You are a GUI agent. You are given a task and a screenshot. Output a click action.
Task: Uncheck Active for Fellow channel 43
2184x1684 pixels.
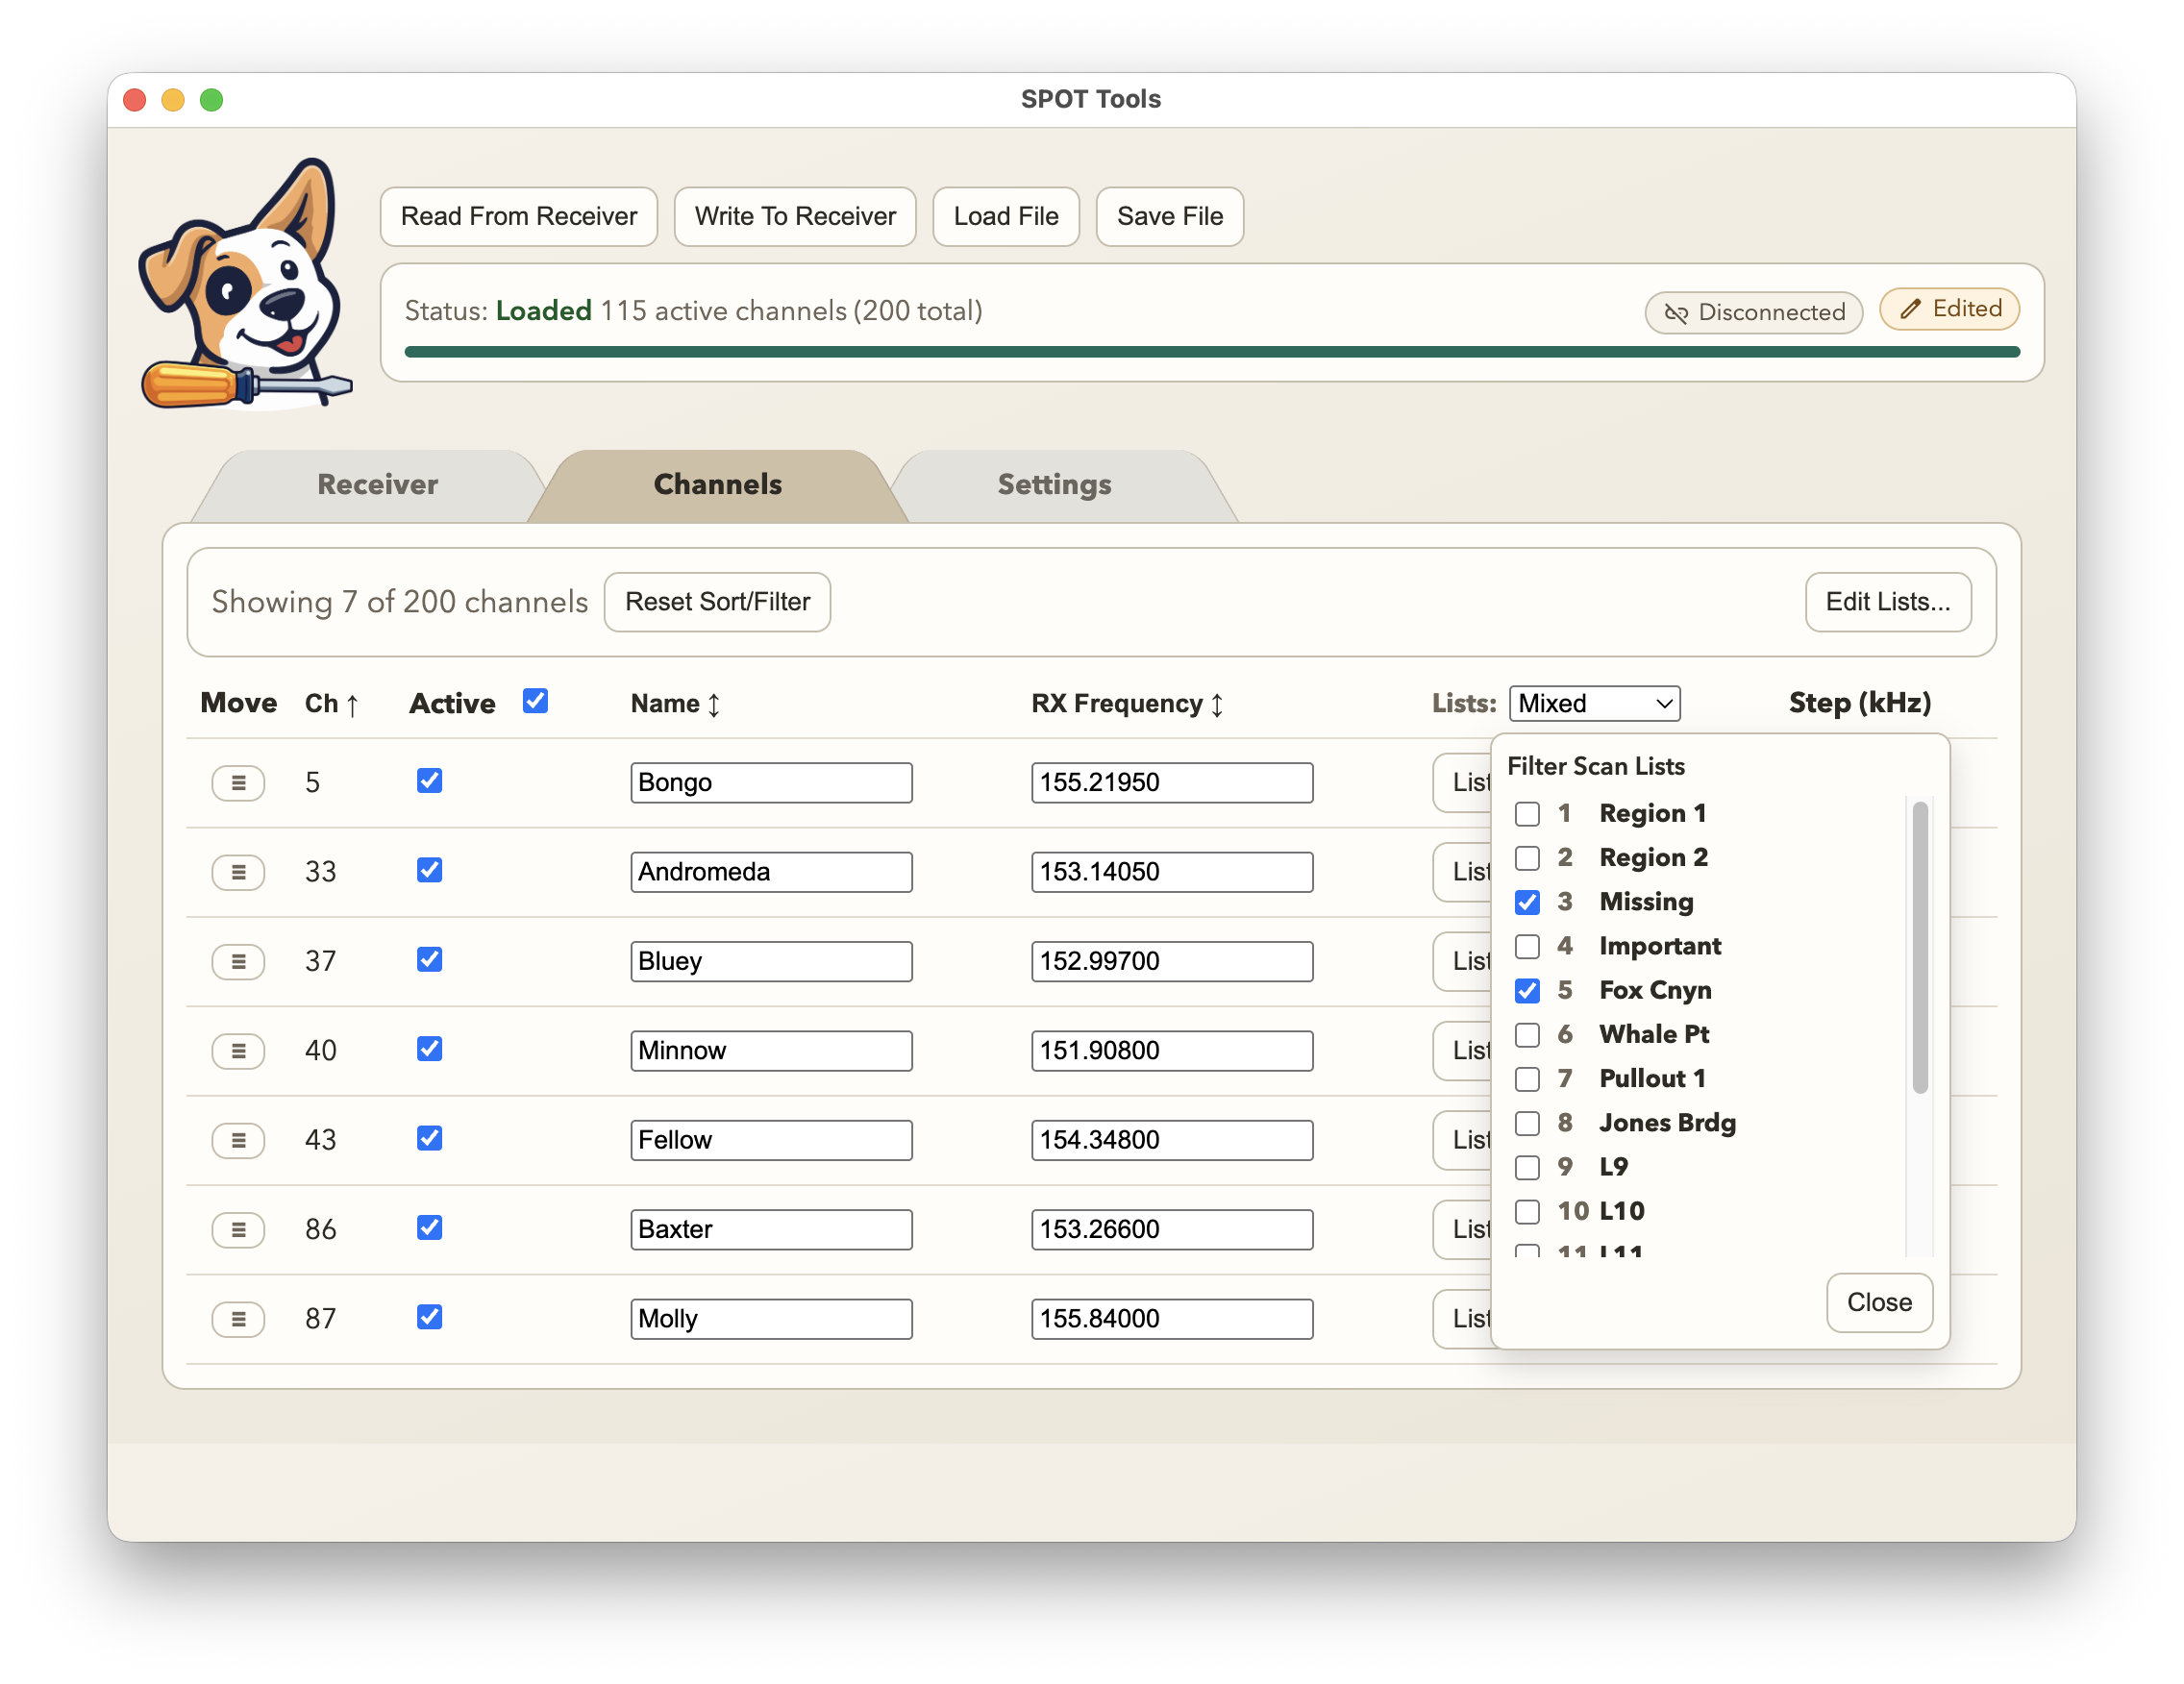tap(429, 1138)
